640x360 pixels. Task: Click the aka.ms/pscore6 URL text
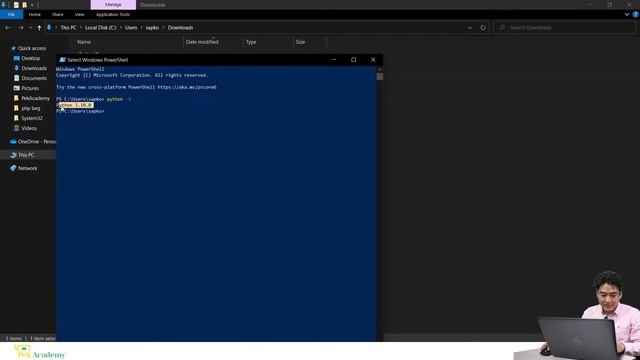click(x=187, y=87)
